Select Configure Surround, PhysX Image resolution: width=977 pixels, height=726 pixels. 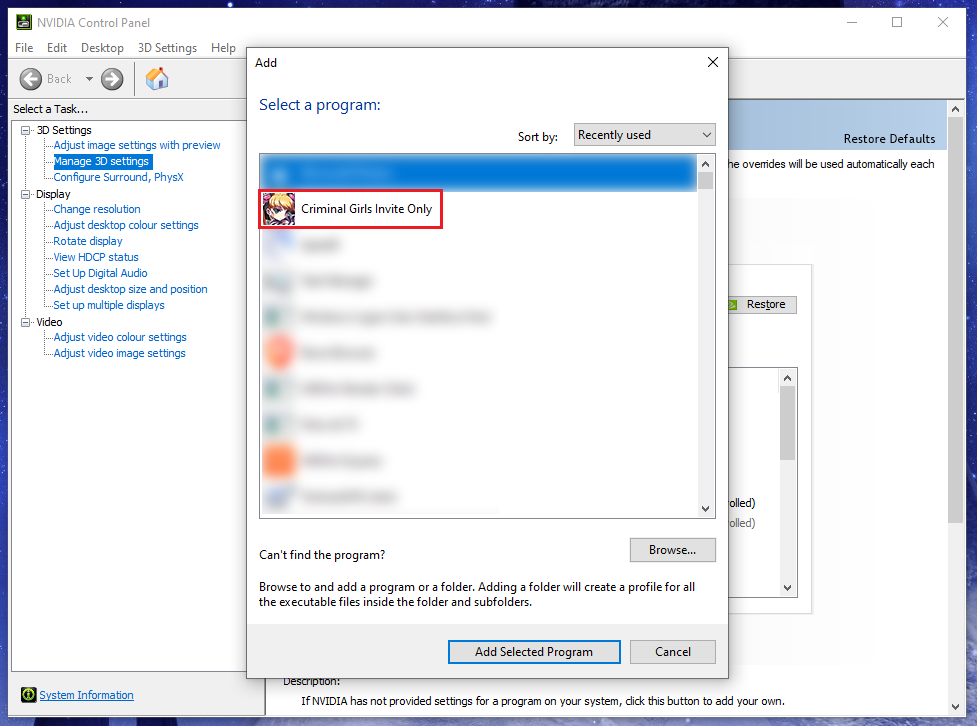[x=118, y=177]
